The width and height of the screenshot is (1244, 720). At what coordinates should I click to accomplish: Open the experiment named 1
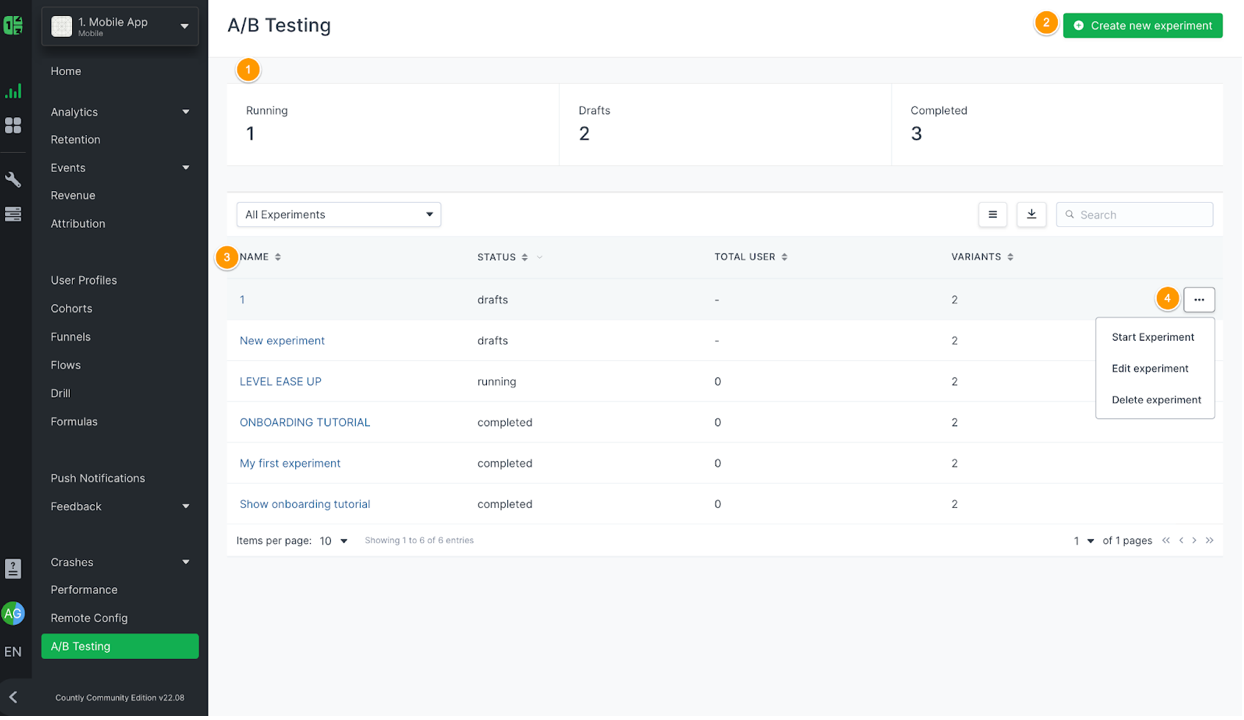point(242,300)
